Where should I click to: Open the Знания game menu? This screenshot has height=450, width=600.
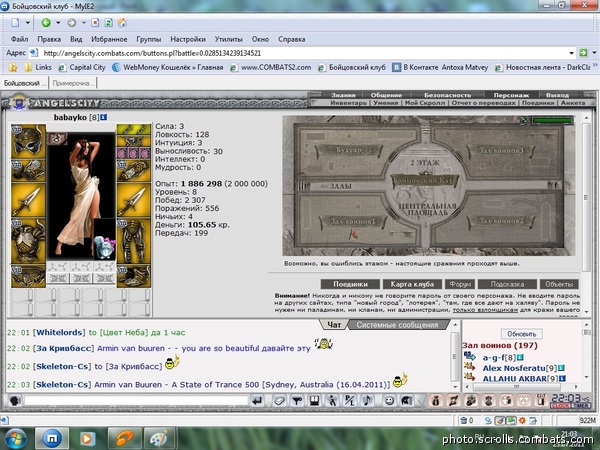point(343,95)
